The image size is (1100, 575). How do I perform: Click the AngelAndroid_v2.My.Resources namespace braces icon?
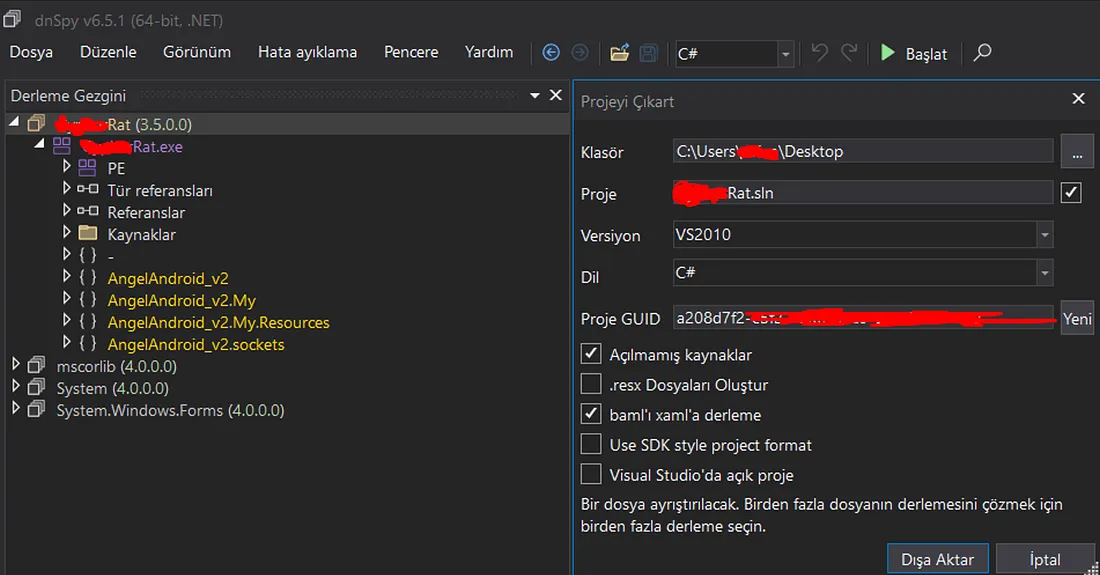[x=88, y=322]
